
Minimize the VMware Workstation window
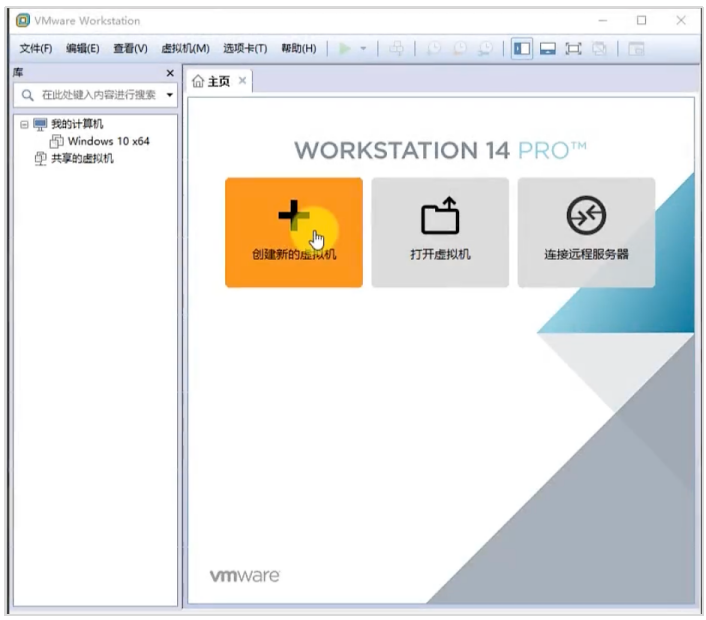pos(603,20)
